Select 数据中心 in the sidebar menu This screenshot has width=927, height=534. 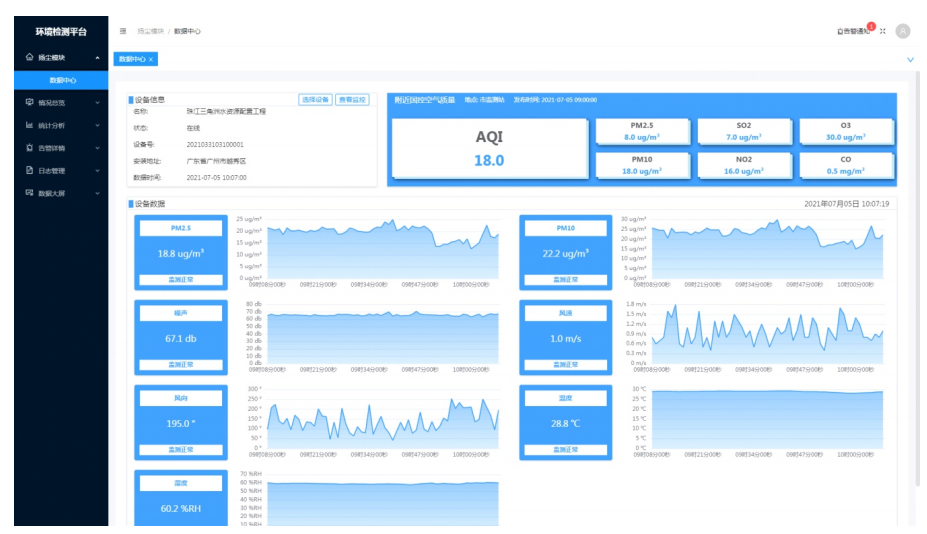[x=62, y=80]
